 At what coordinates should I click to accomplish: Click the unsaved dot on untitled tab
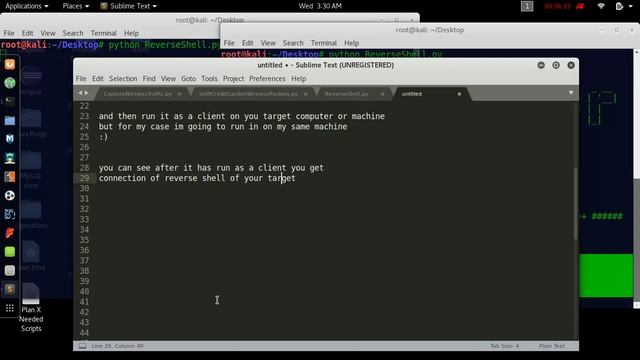[459, 94]
